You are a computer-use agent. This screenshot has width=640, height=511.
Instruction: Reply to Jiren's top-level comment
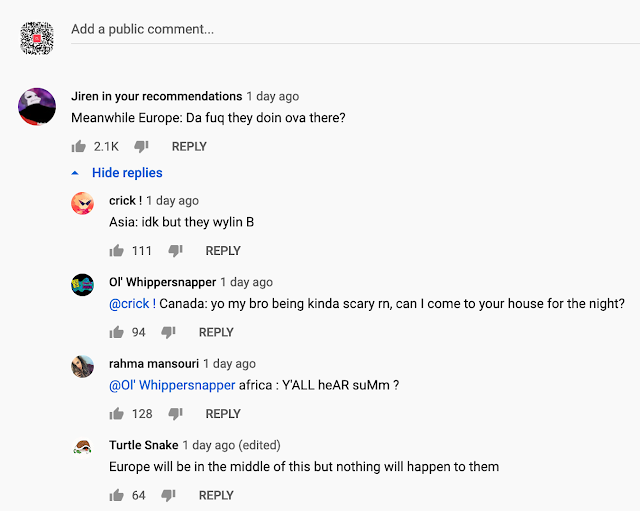click(x=189, y=147)
